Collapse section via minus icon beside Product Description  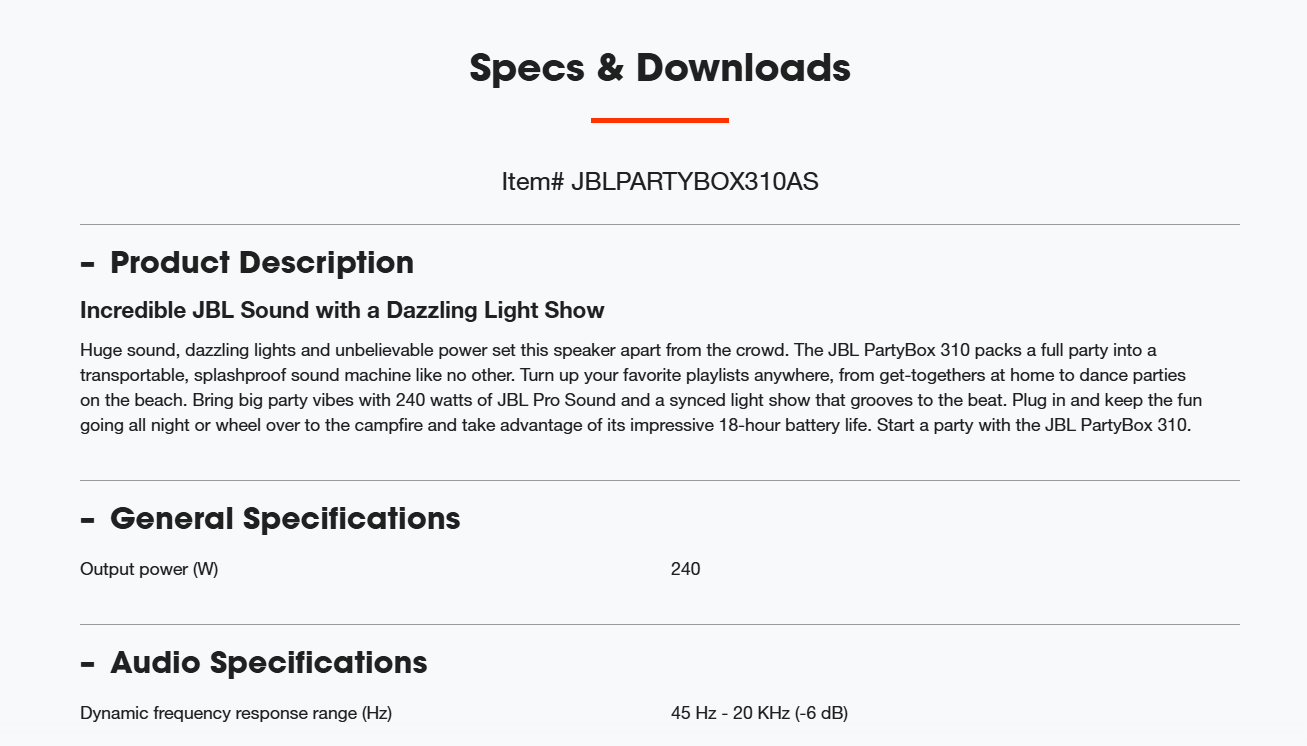(87, 264)
